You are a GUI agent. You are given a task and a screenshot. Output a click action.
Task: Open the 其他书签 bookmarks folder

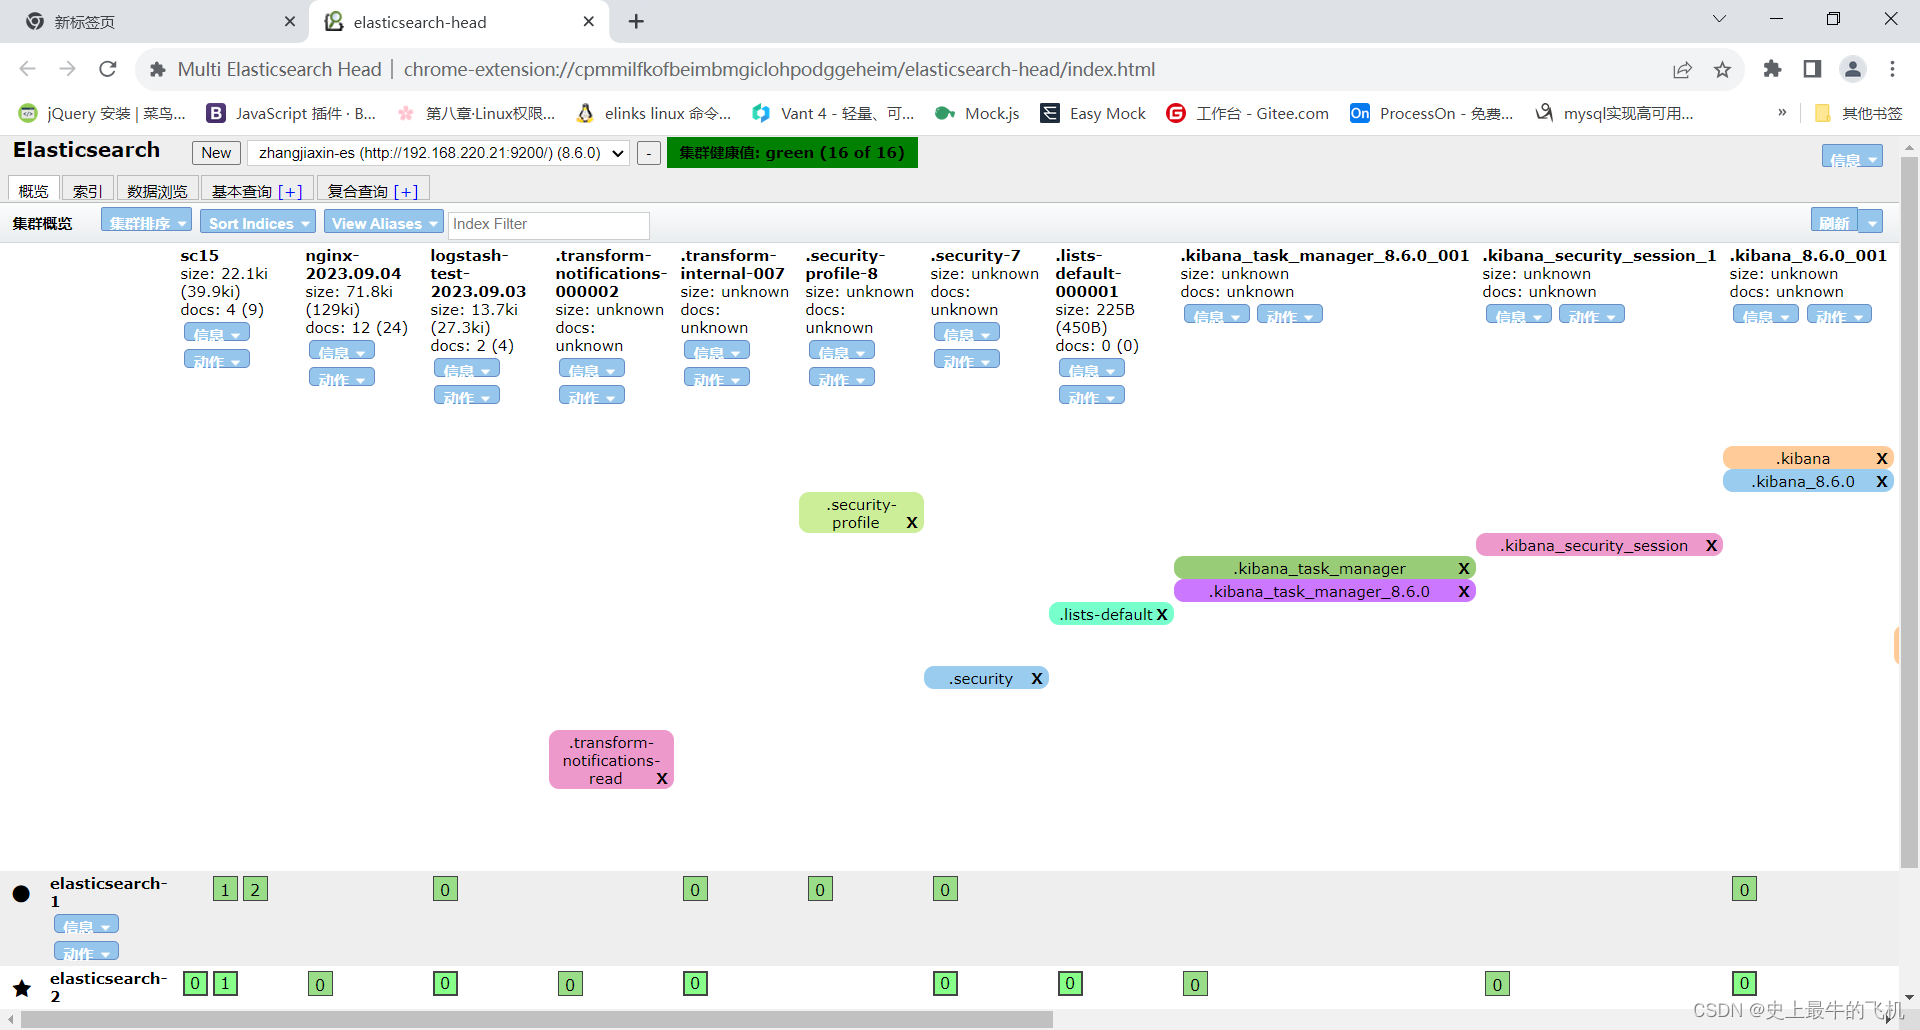(x=1858, y=113)
